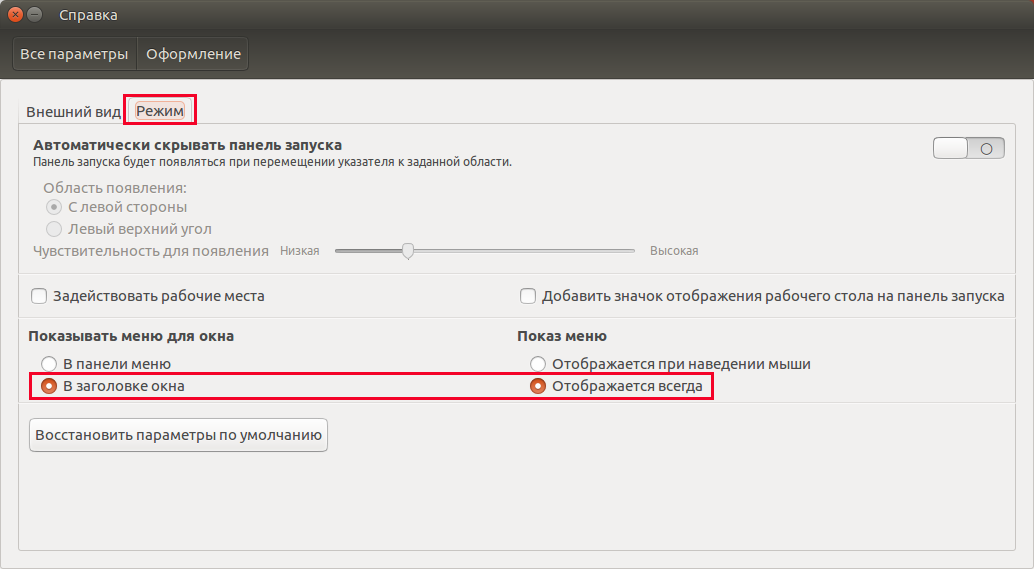
Task: Select В панели меню radio button
Action: 106,364
